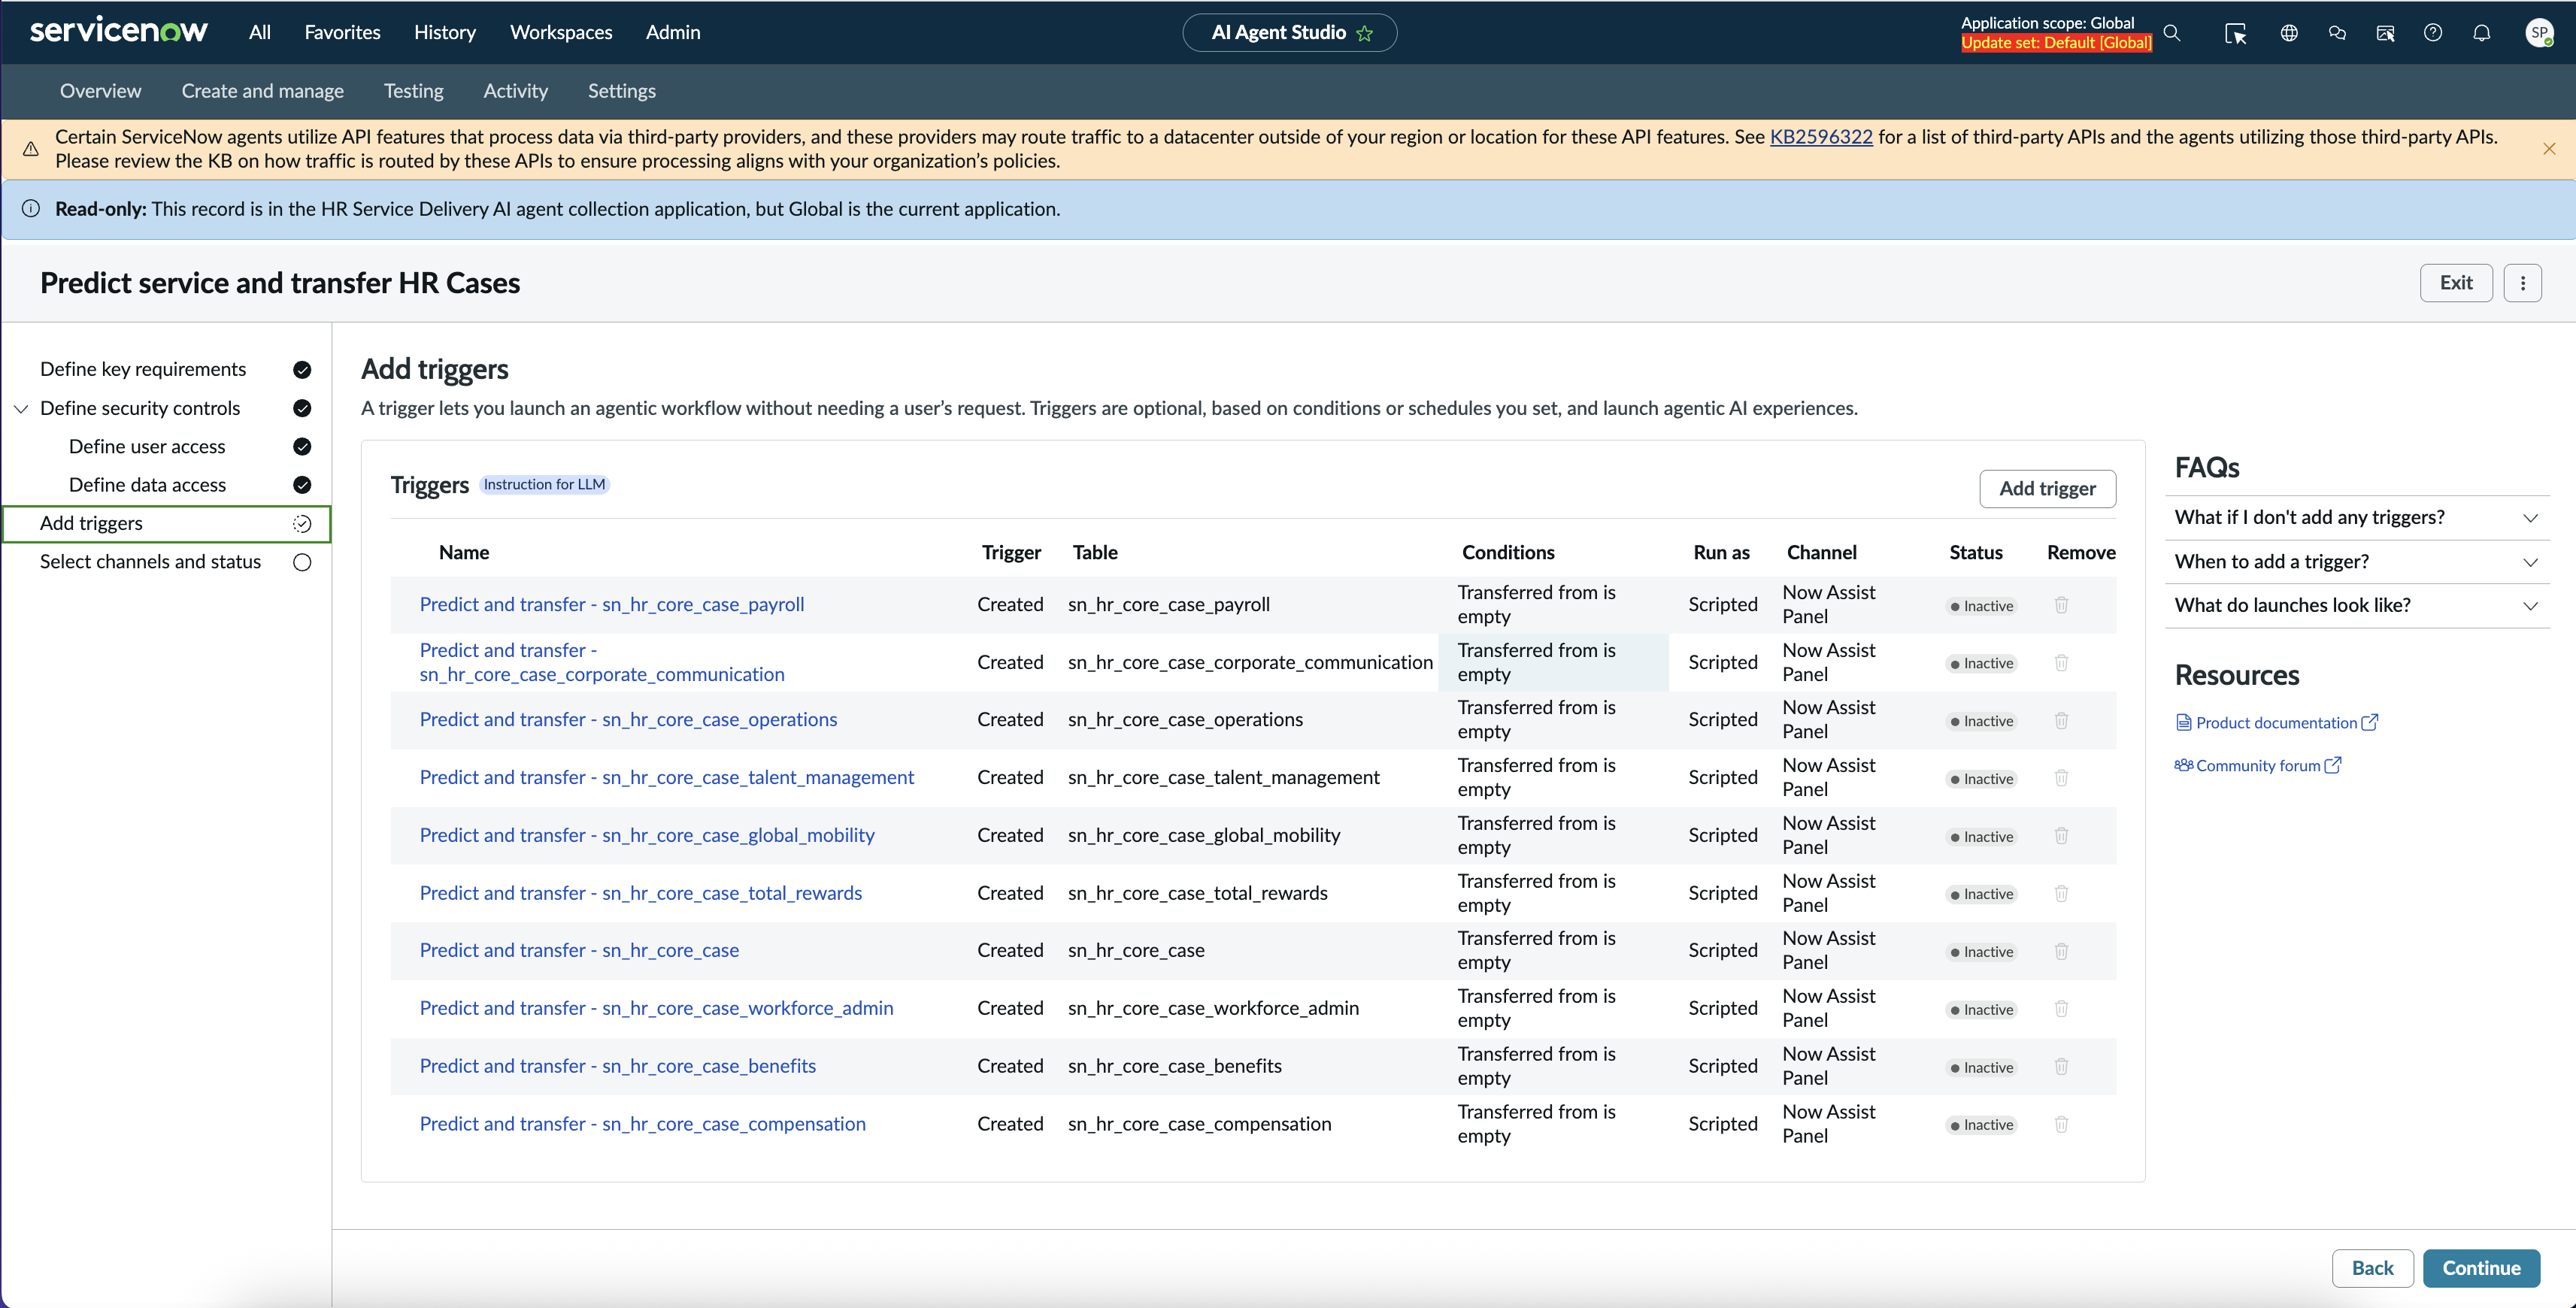Click the Update set: Default [Global] label
The height and width of the screenshot is (1308, 2576).
[x=2056, y=43]
